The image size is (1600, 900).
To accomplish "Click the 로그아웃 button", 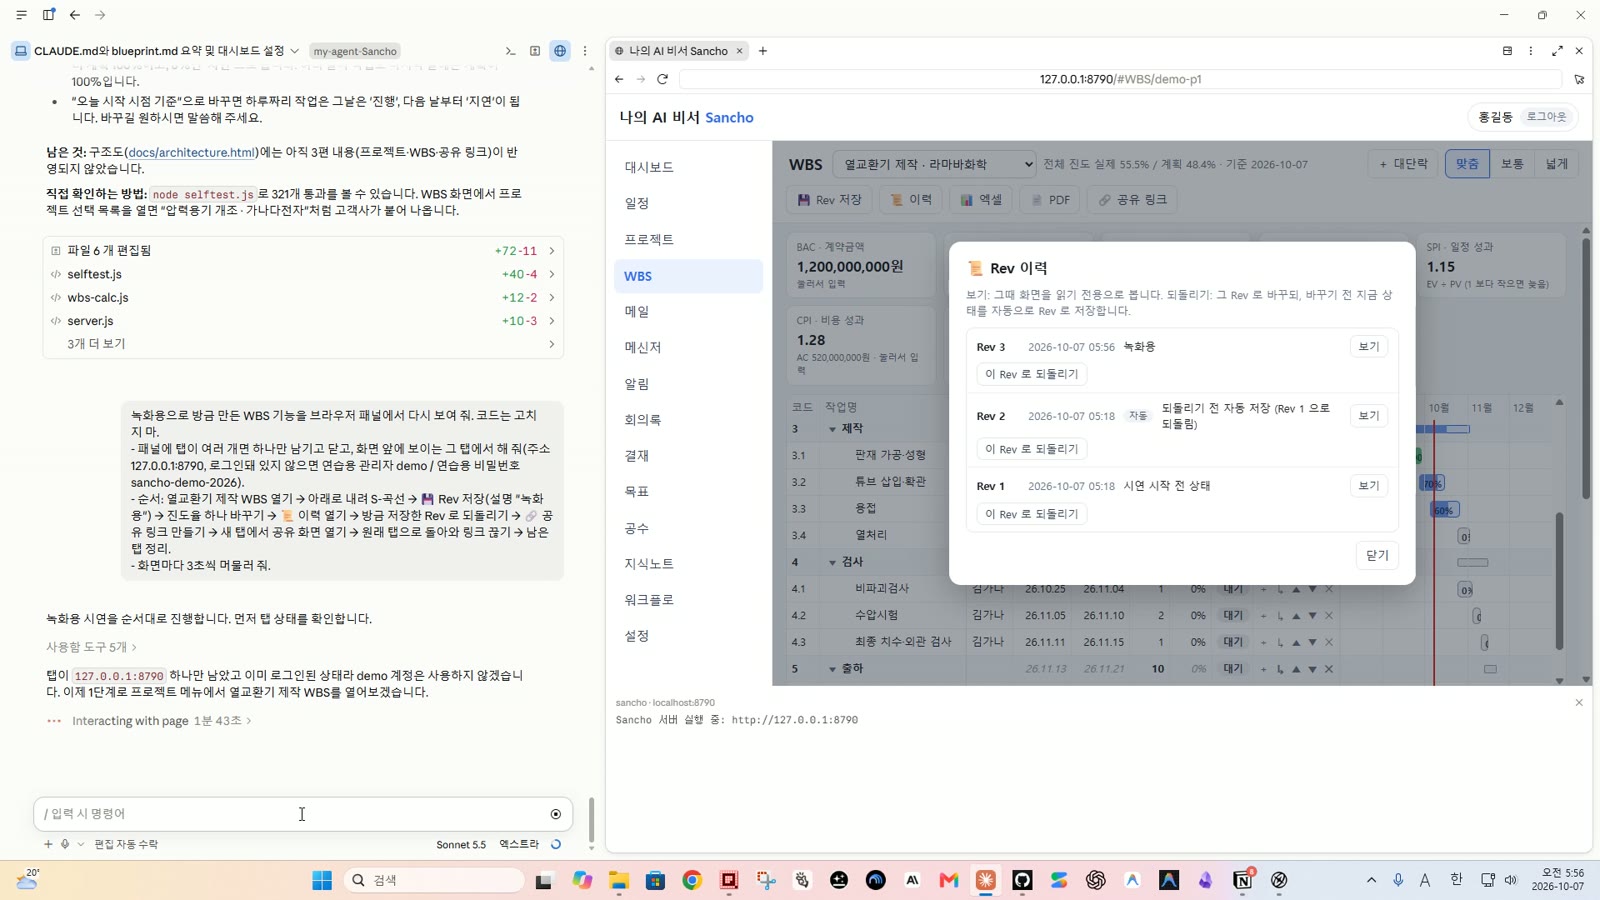I will [x=1546, y=117].
